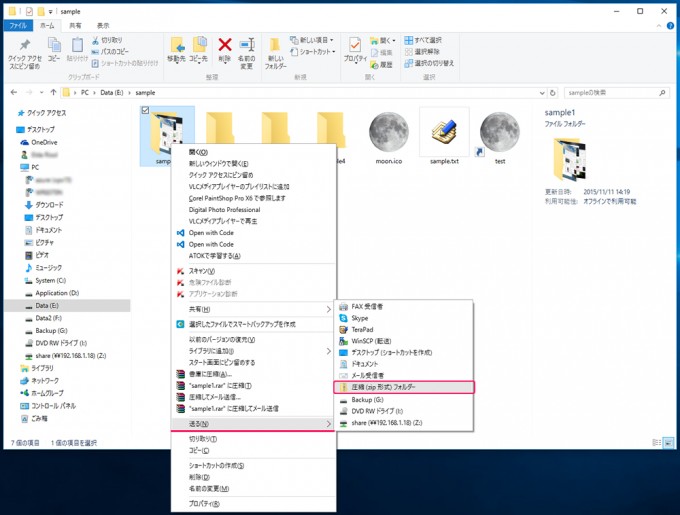The image size is (680, 515).
Task: Expand the Open (開く) ribbon dropdown
Action: [394, 41]
